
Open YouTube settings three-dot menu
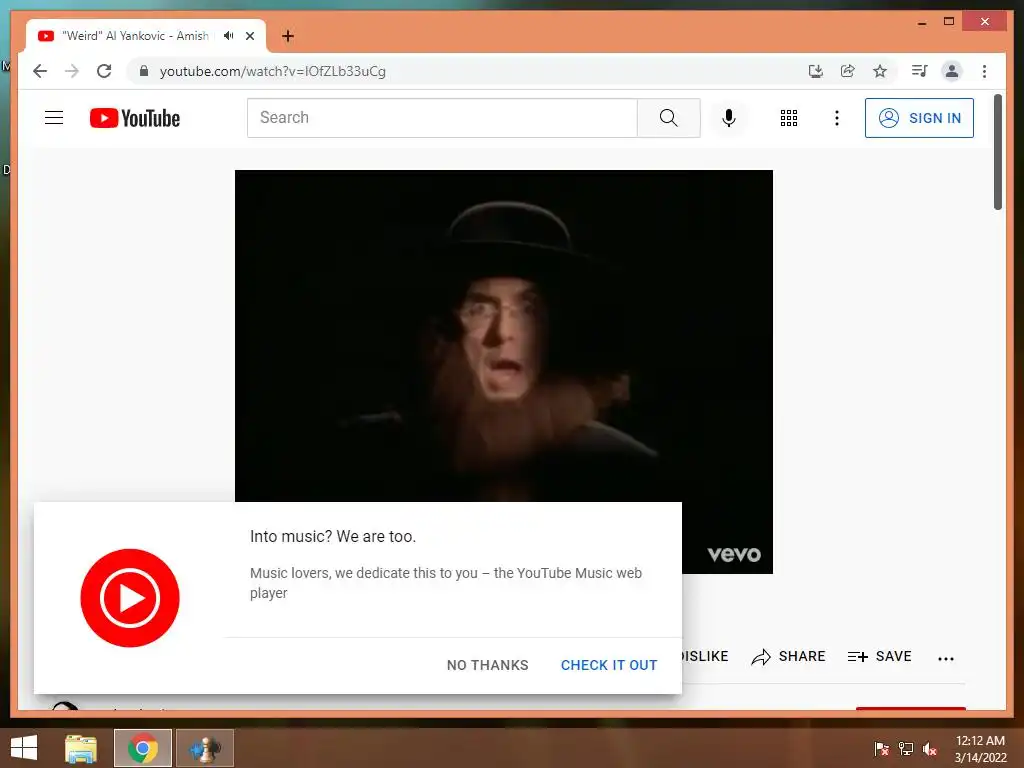tap(837, 118)
